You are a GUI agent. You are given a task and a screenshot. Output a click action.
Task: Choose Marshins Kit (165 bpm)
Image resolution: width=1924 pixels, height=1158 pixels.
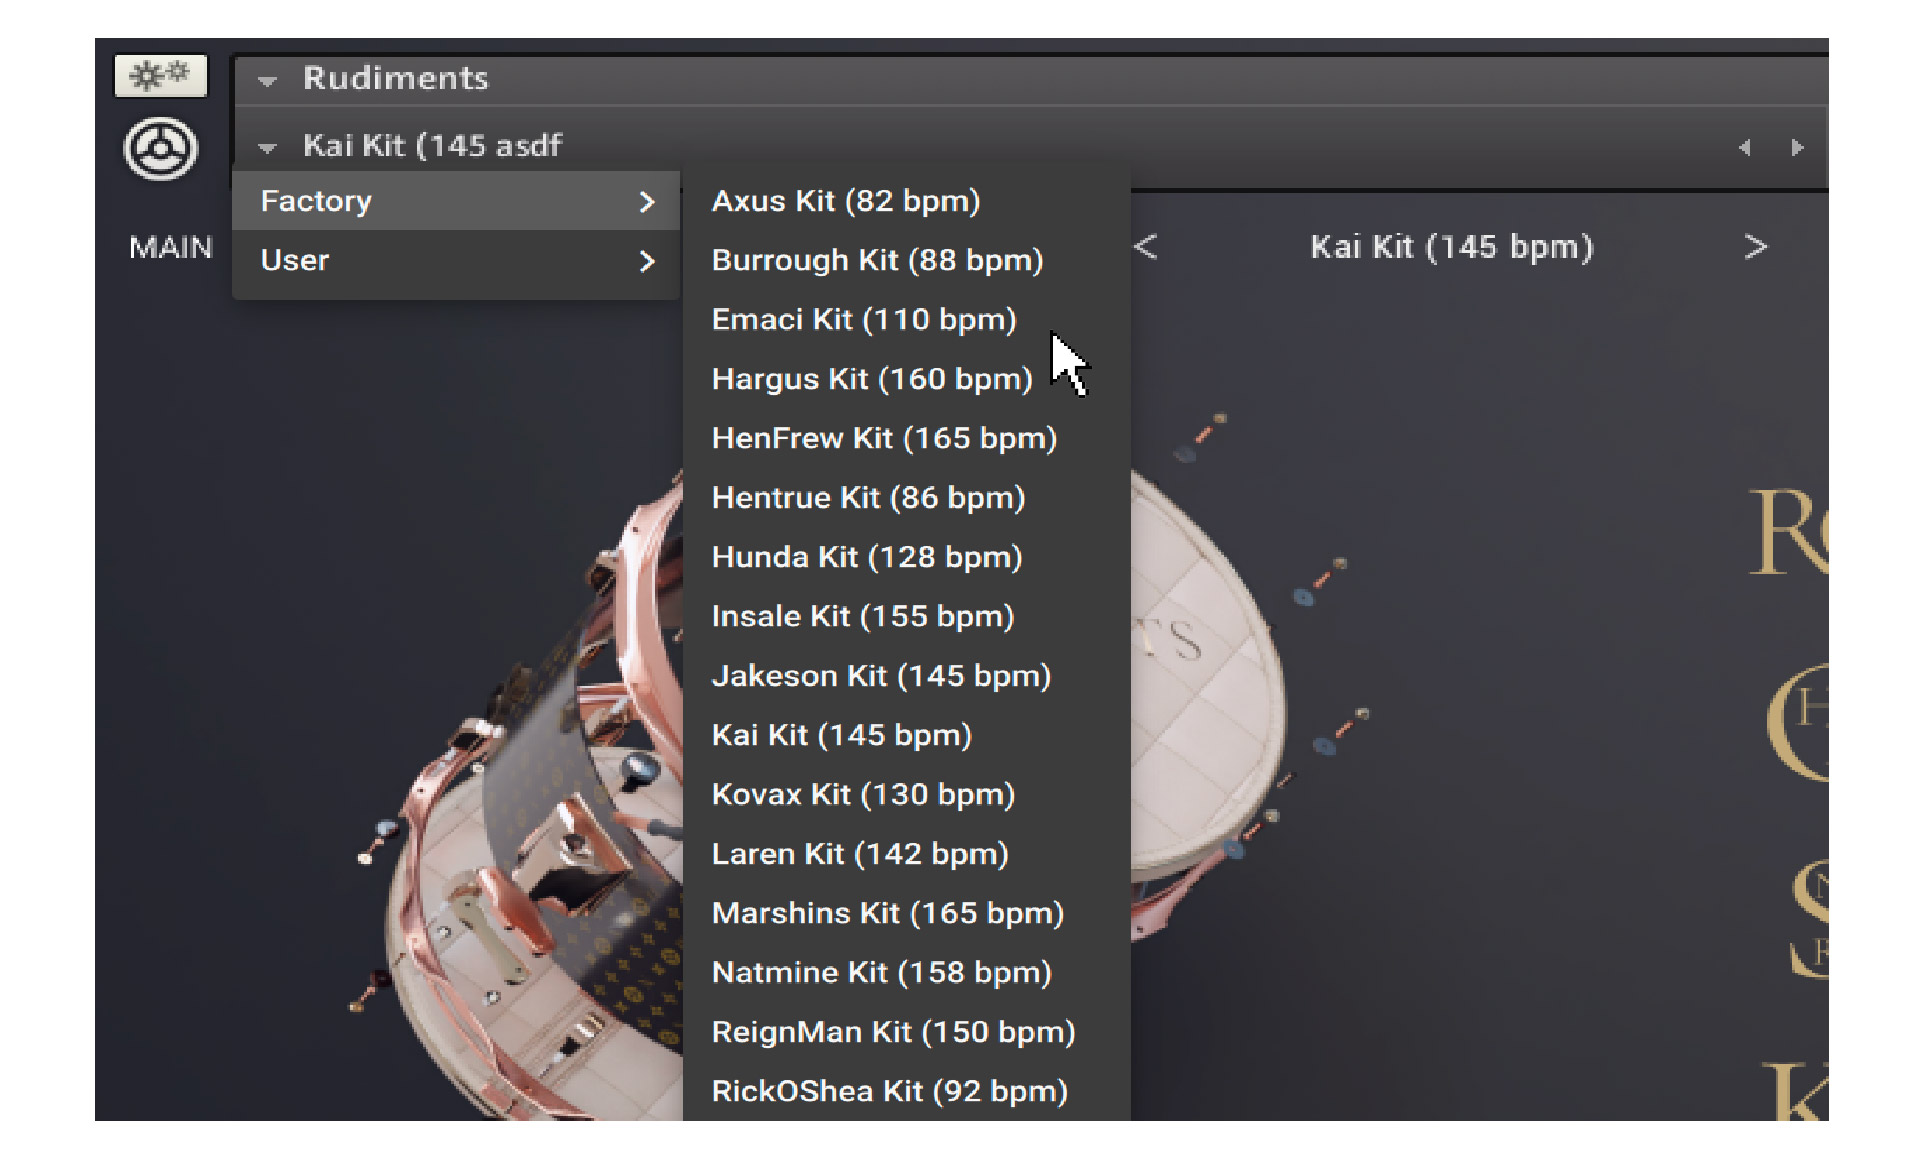coord(887,913)
